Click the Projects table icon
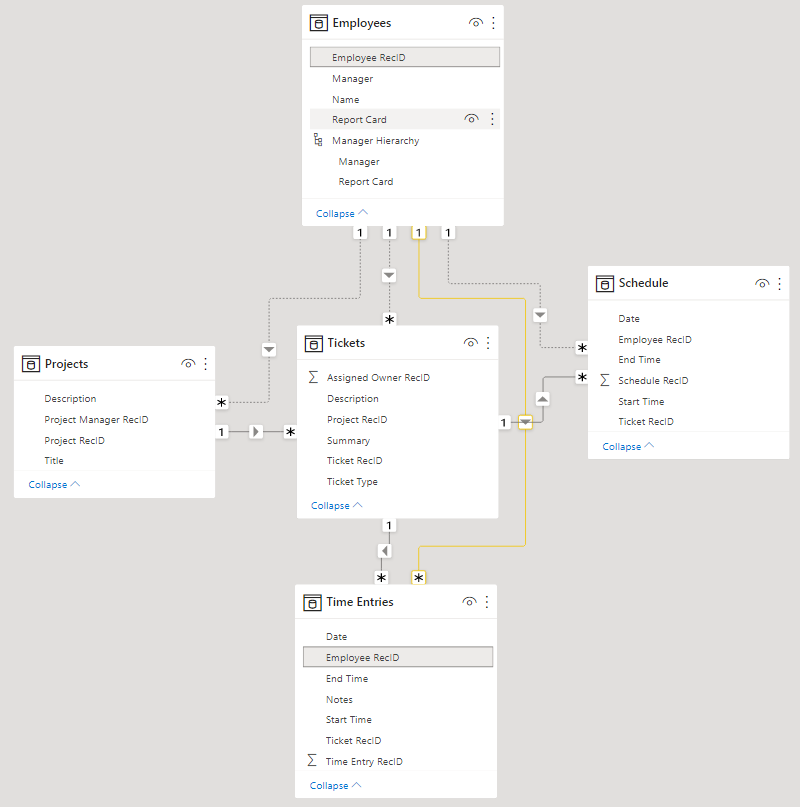 pyautogui.click(x=31, y=364)
